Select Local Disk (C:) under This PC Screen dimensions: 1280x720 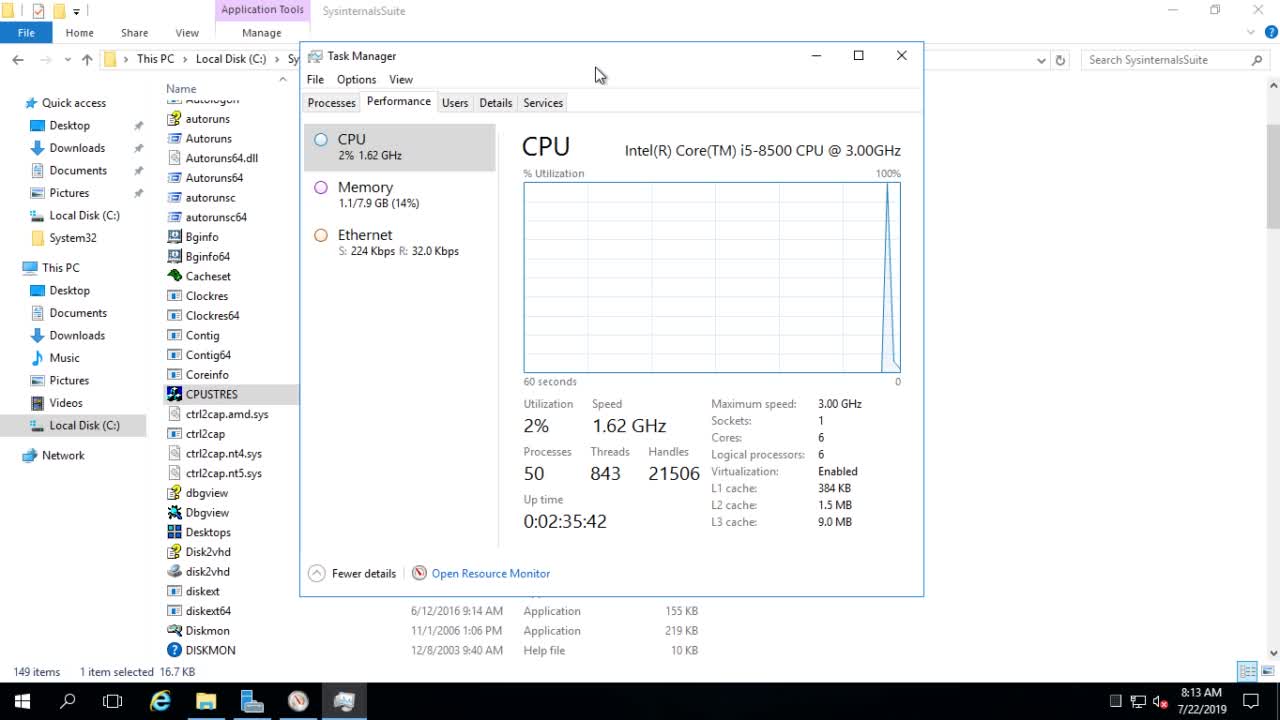pos(84,425)
